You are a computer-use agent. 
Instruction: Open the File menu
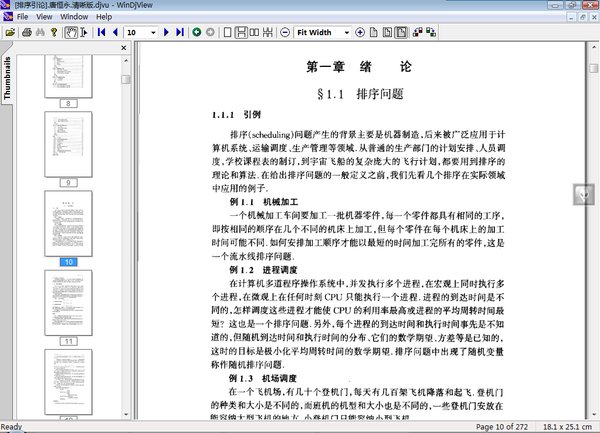pyautogui.click(x=22, y=17)
